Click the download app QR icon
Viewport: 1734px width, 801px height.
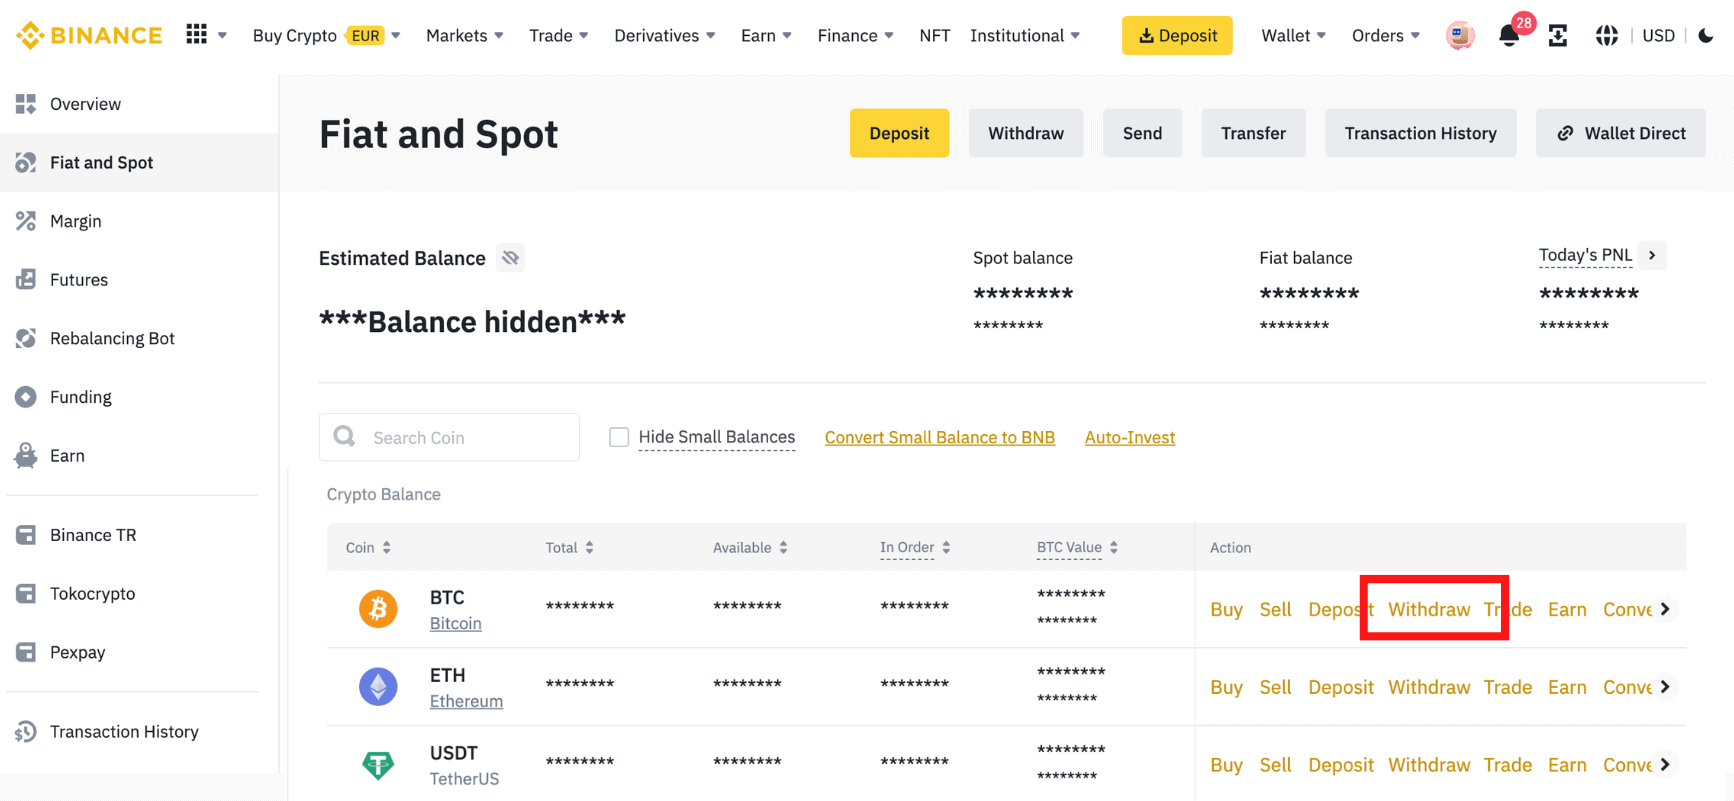[x=1558, y=36]
